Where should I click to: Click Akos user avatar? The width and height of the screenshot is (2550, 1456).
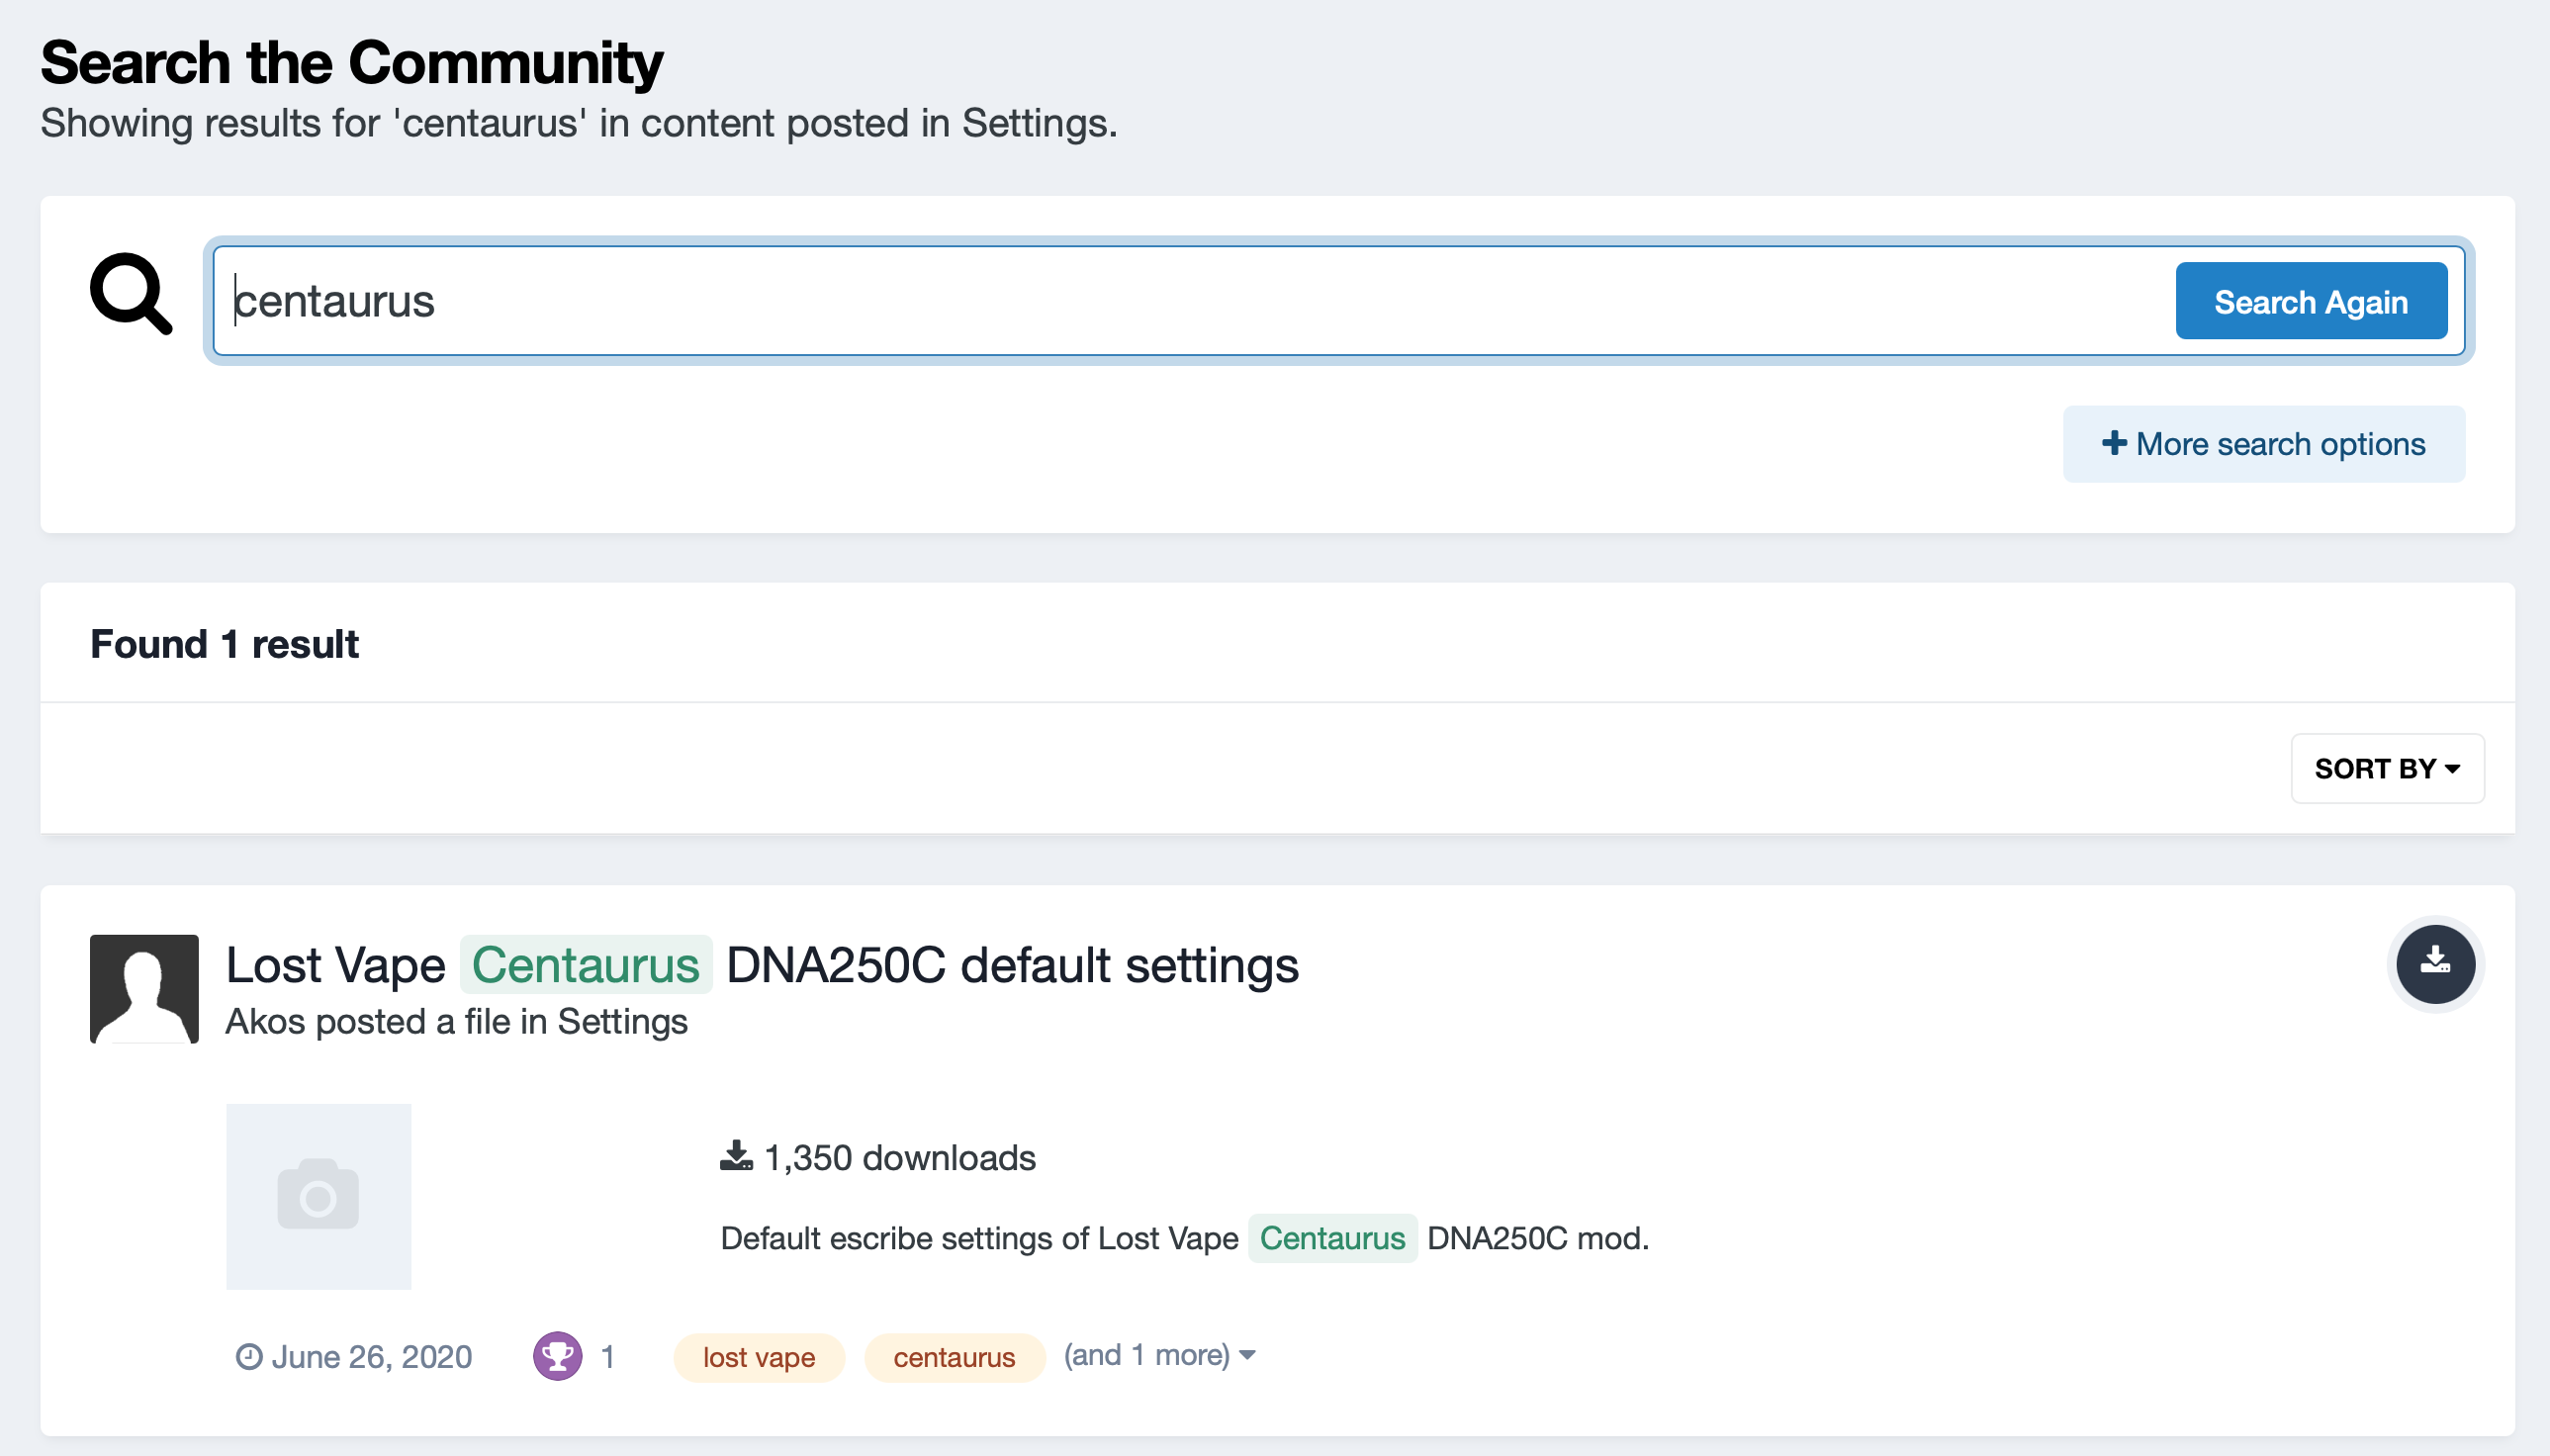click(x=144, y=989)
